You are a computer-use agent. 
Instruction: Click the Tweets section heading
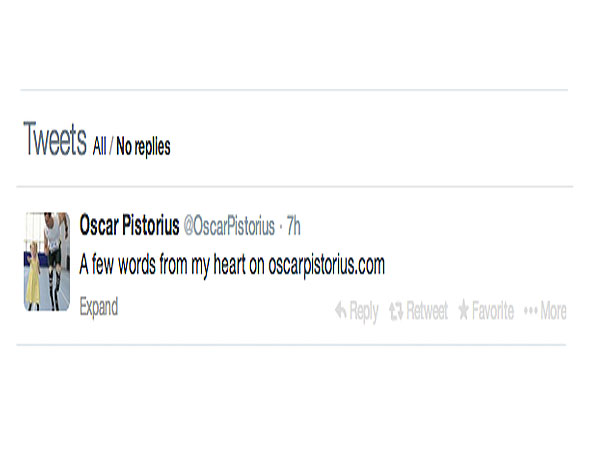(55, 139)
